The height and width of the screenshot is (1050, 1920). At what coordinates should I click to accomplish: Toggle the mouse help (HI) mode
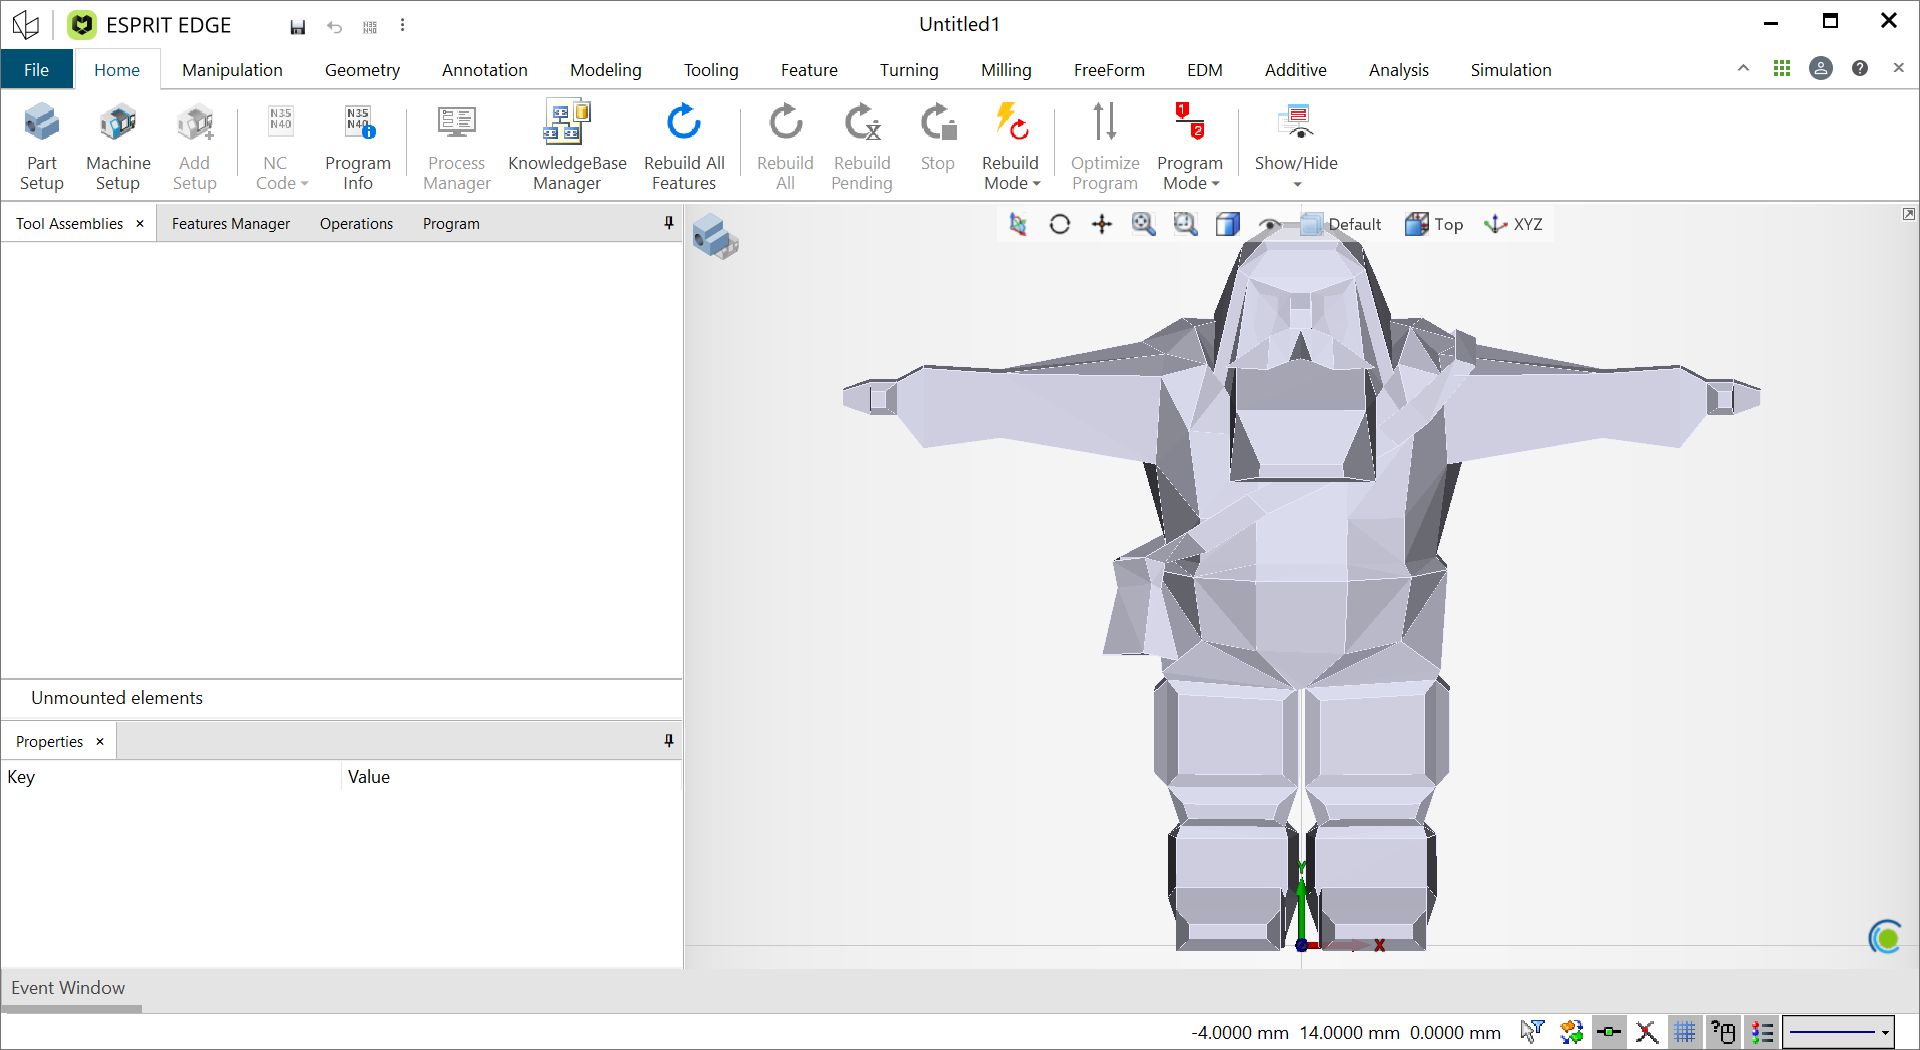[x=1723, y=1031]
